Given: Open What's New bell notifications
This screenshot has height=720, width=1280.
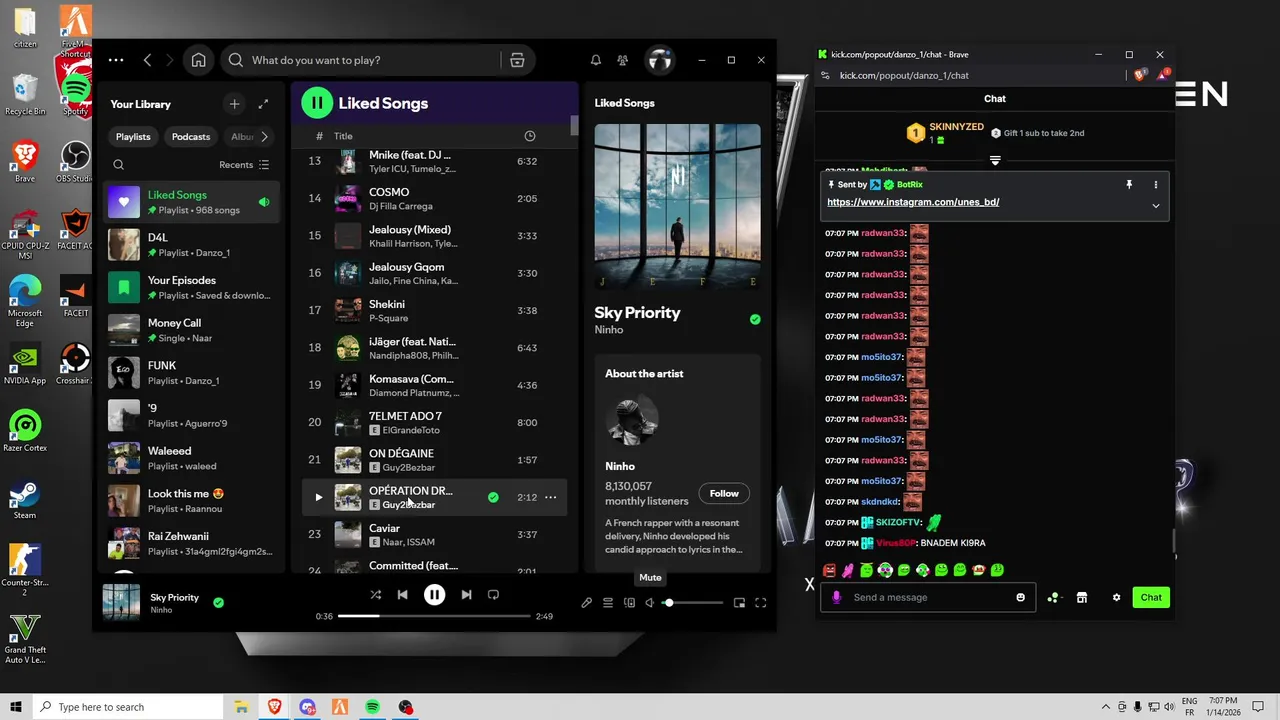Looking at the screenshot, I should (x=596, y=60).
